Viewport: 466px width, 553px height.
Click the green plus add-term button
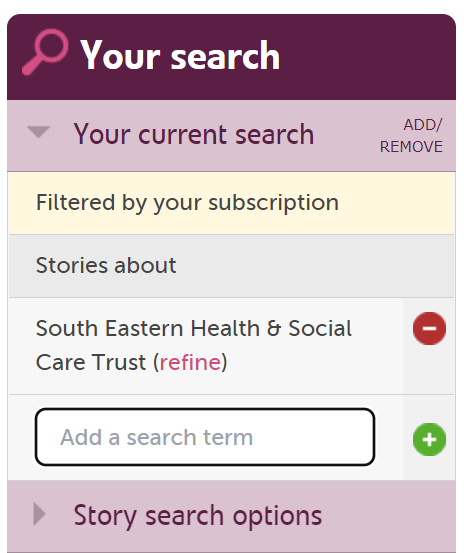pos(429,439)
